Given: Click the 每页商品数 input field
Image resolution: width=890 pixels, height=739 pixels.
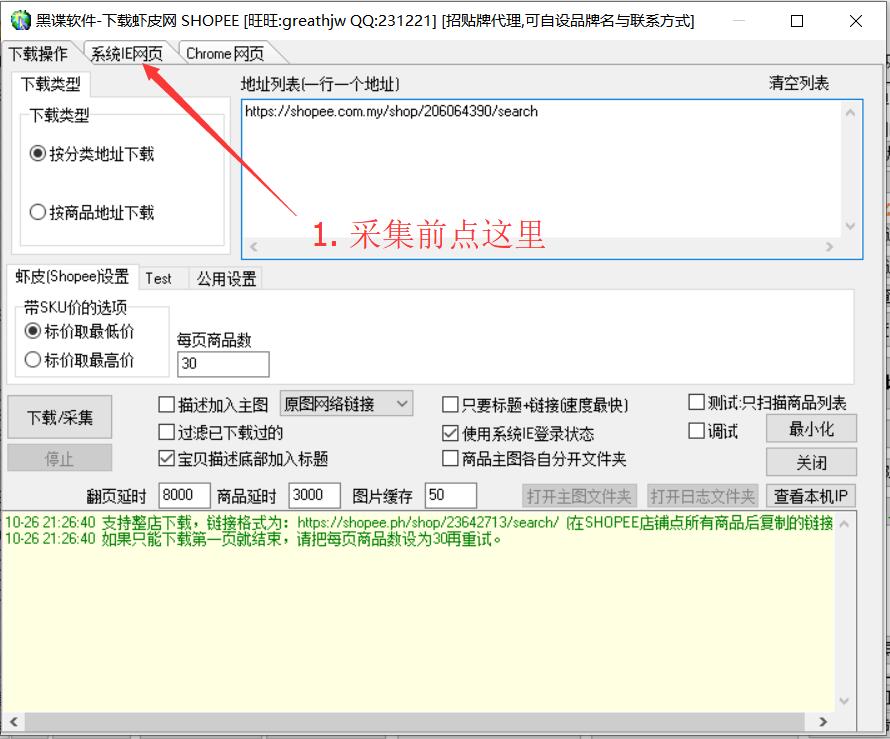Looking at the screenshot, I should [223, 364].
